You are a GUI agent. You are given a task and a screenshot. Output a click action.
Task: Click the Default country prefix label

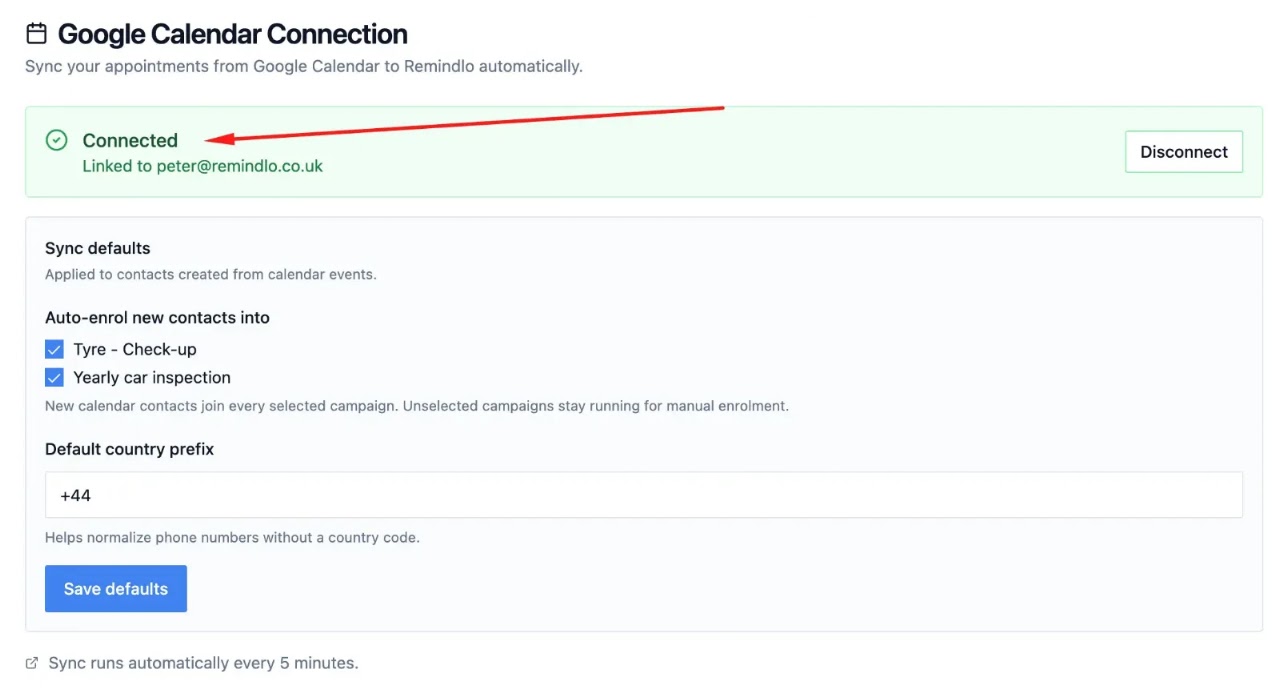[130, 449]
